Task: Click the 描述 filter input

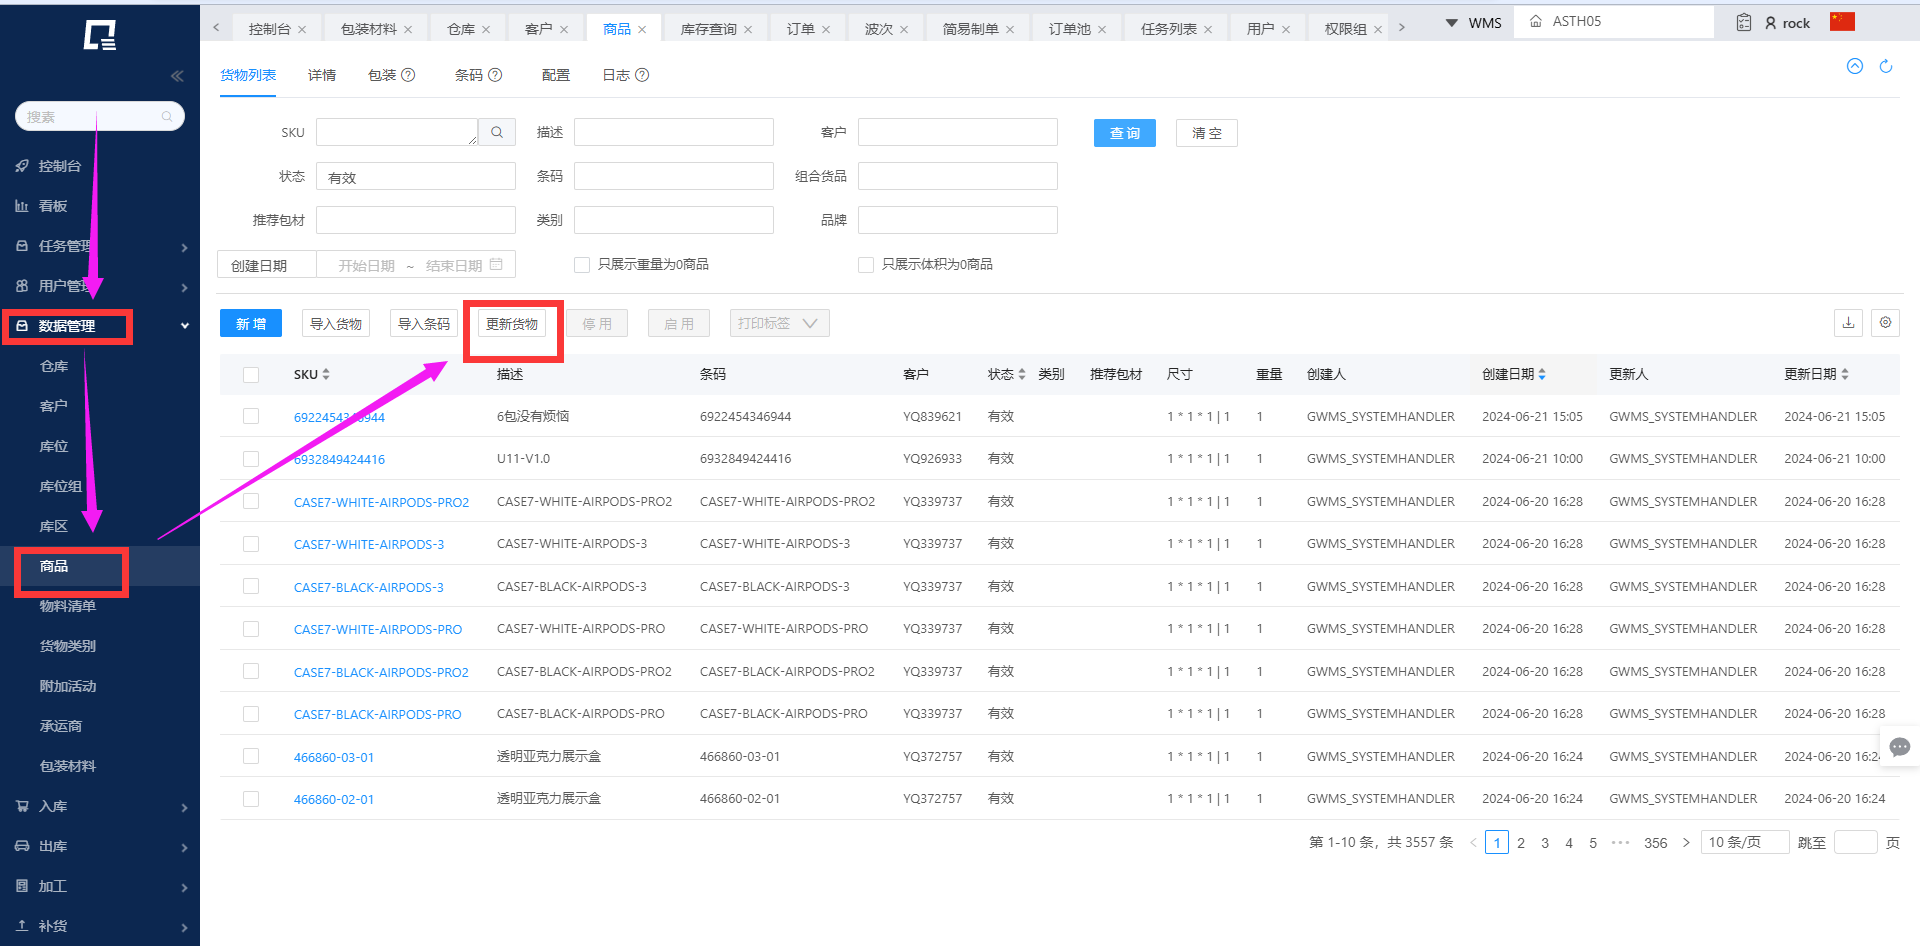Action: [x=674, y=132]
